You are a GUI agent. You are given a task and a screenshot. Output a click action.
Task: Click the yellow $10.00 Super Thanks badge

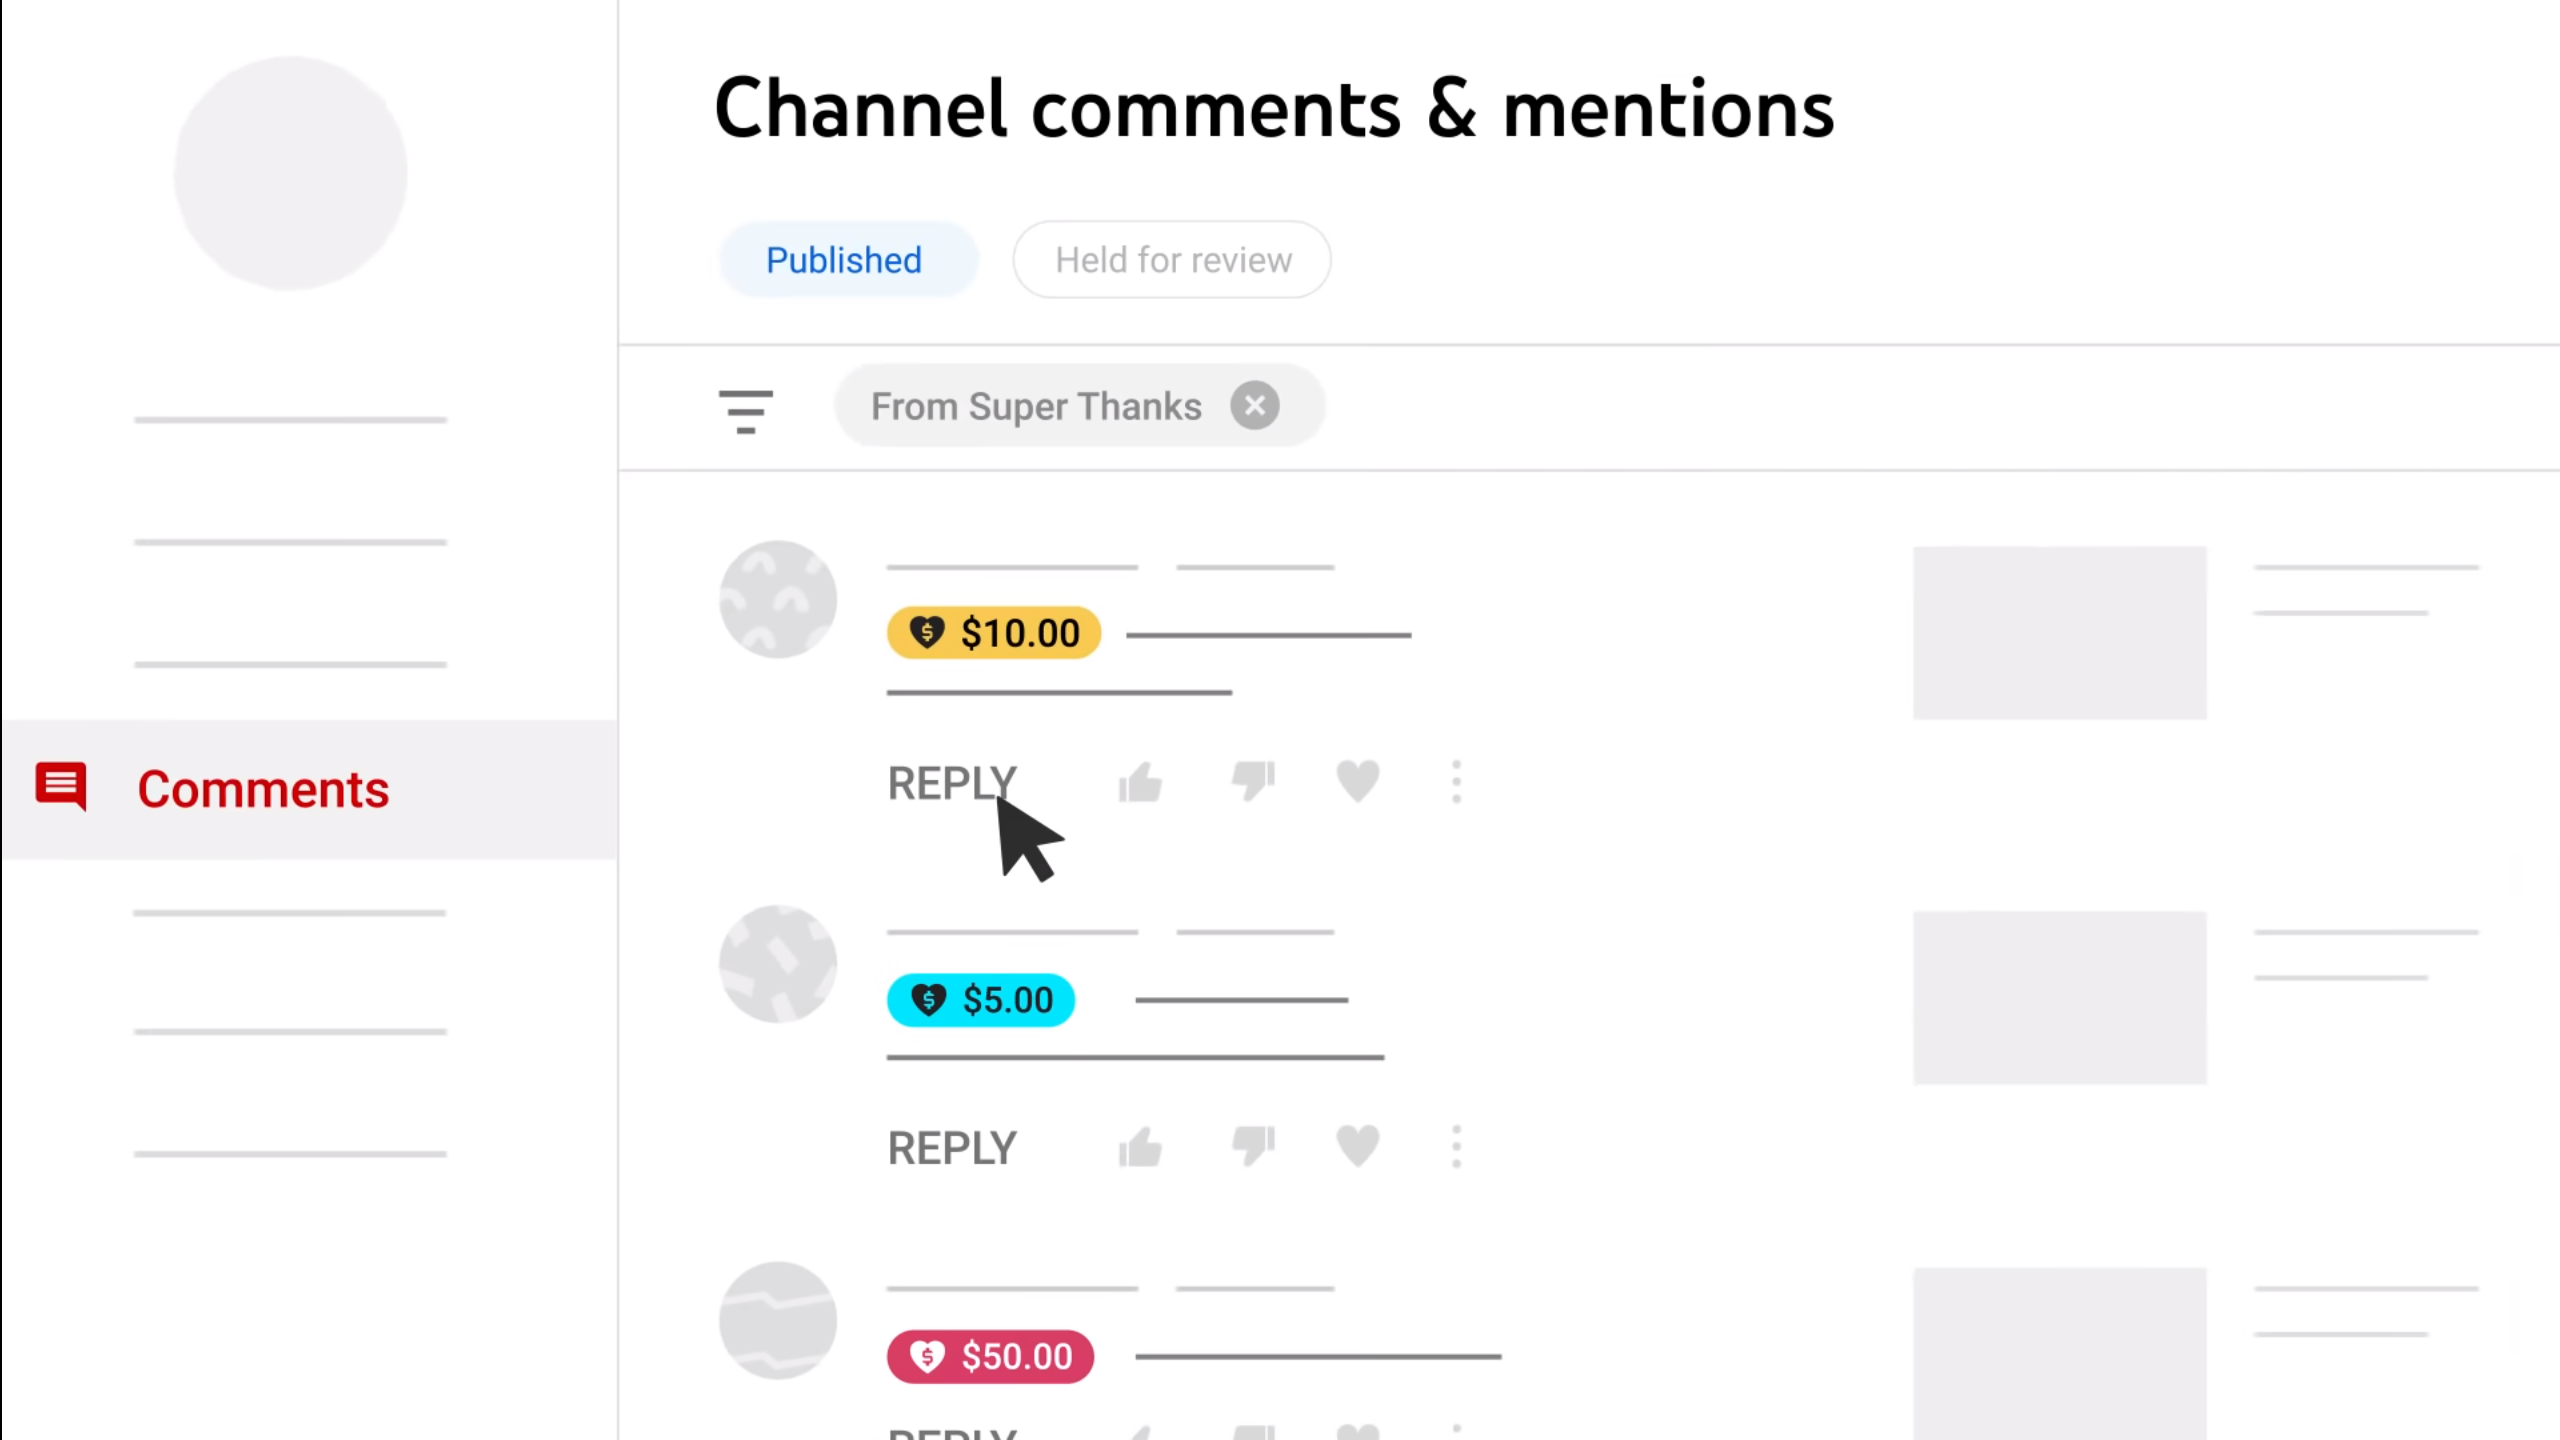point(993,632)
